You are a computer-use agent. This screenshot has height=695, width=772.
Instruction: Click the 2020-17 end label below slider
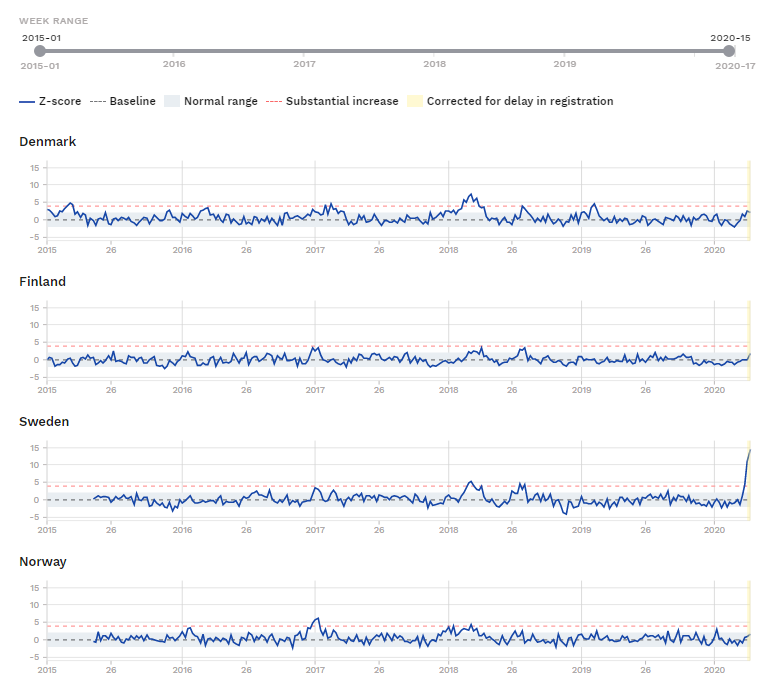(735, 66)
